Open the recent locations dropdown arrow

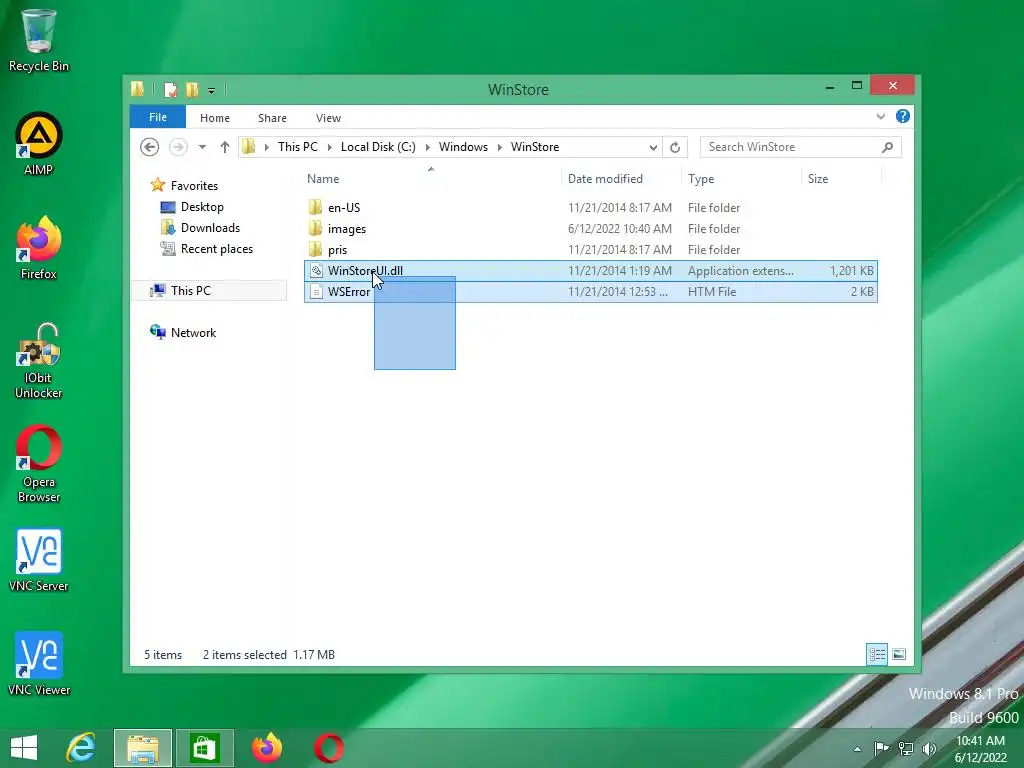[x=202, y=147]
